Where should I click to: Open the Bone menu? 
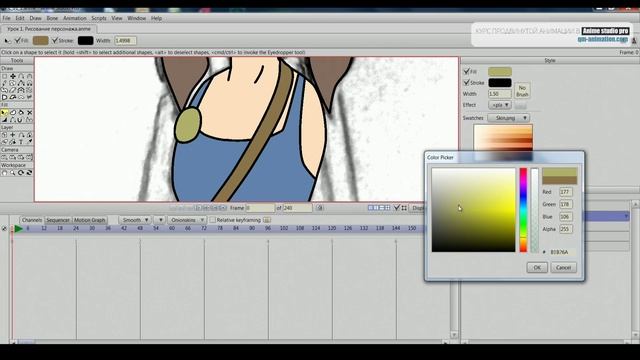click(x=52, y=18)
